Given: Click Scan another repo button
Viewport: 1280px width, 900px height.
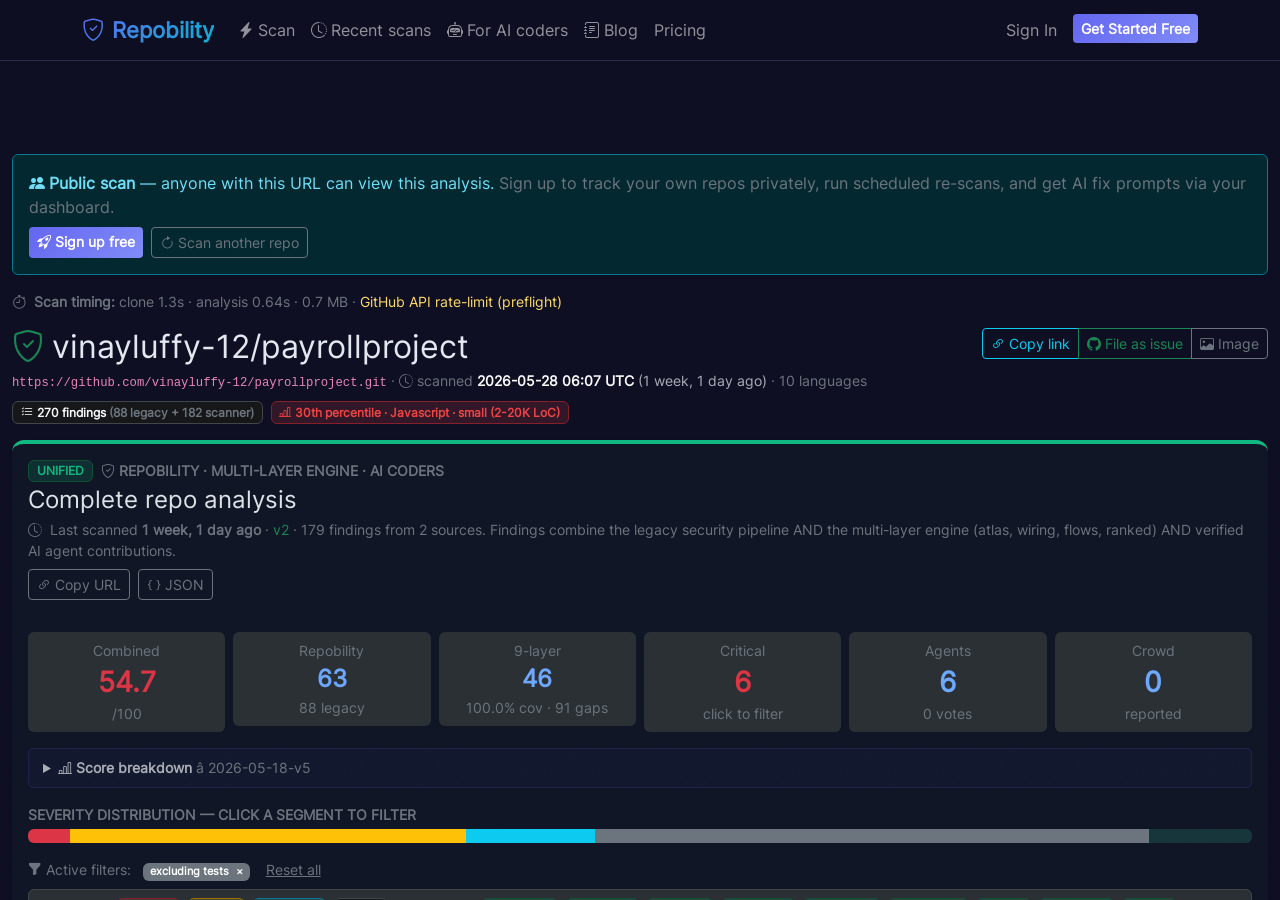Looking at the screenshot, I should pyautogui.click(x=229, y=242).
